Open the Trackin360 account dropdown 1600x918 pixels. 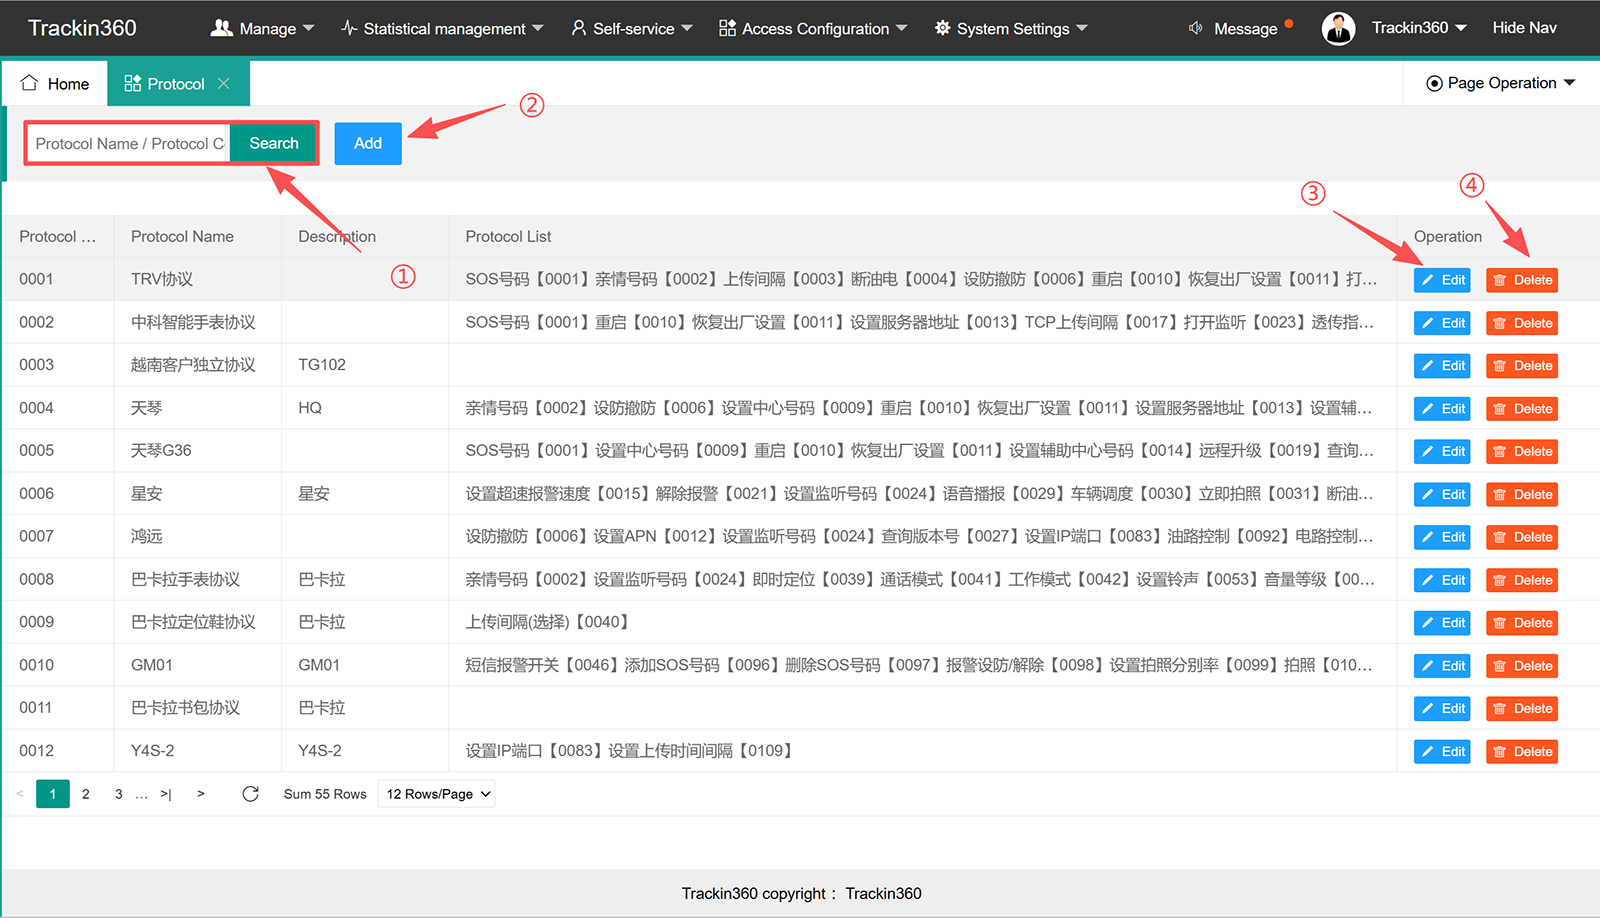click(x=1419, y=28)
